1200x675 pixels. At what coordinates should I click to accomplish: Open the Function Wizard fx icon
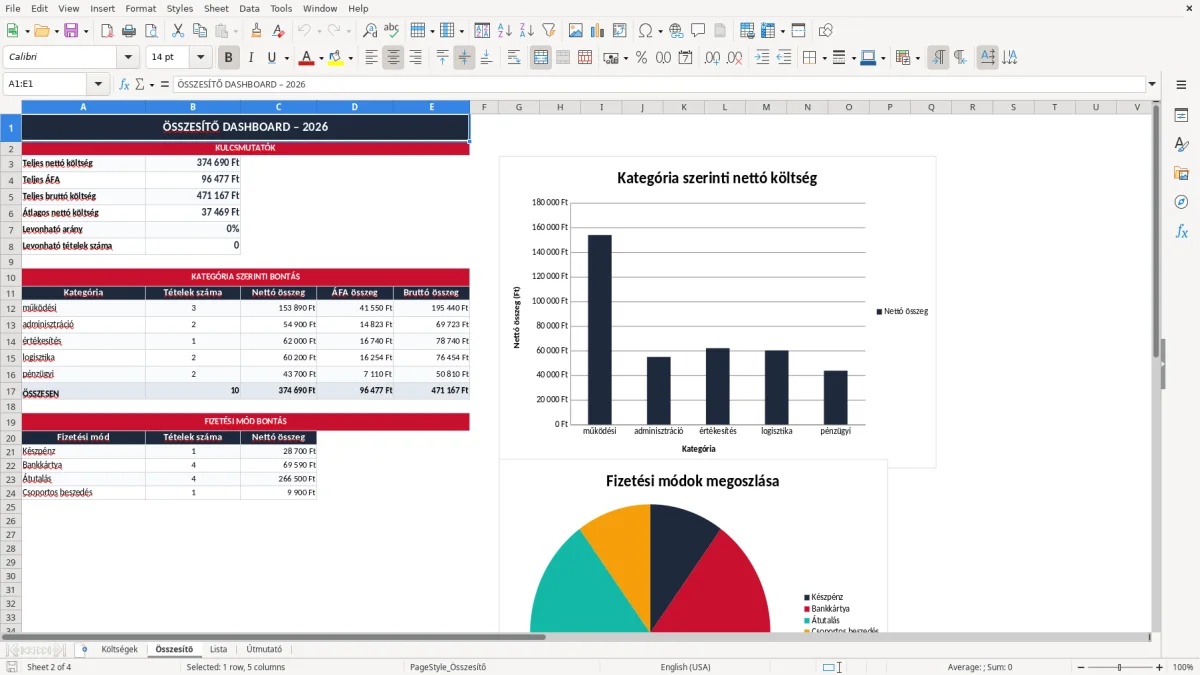(124, 84)
